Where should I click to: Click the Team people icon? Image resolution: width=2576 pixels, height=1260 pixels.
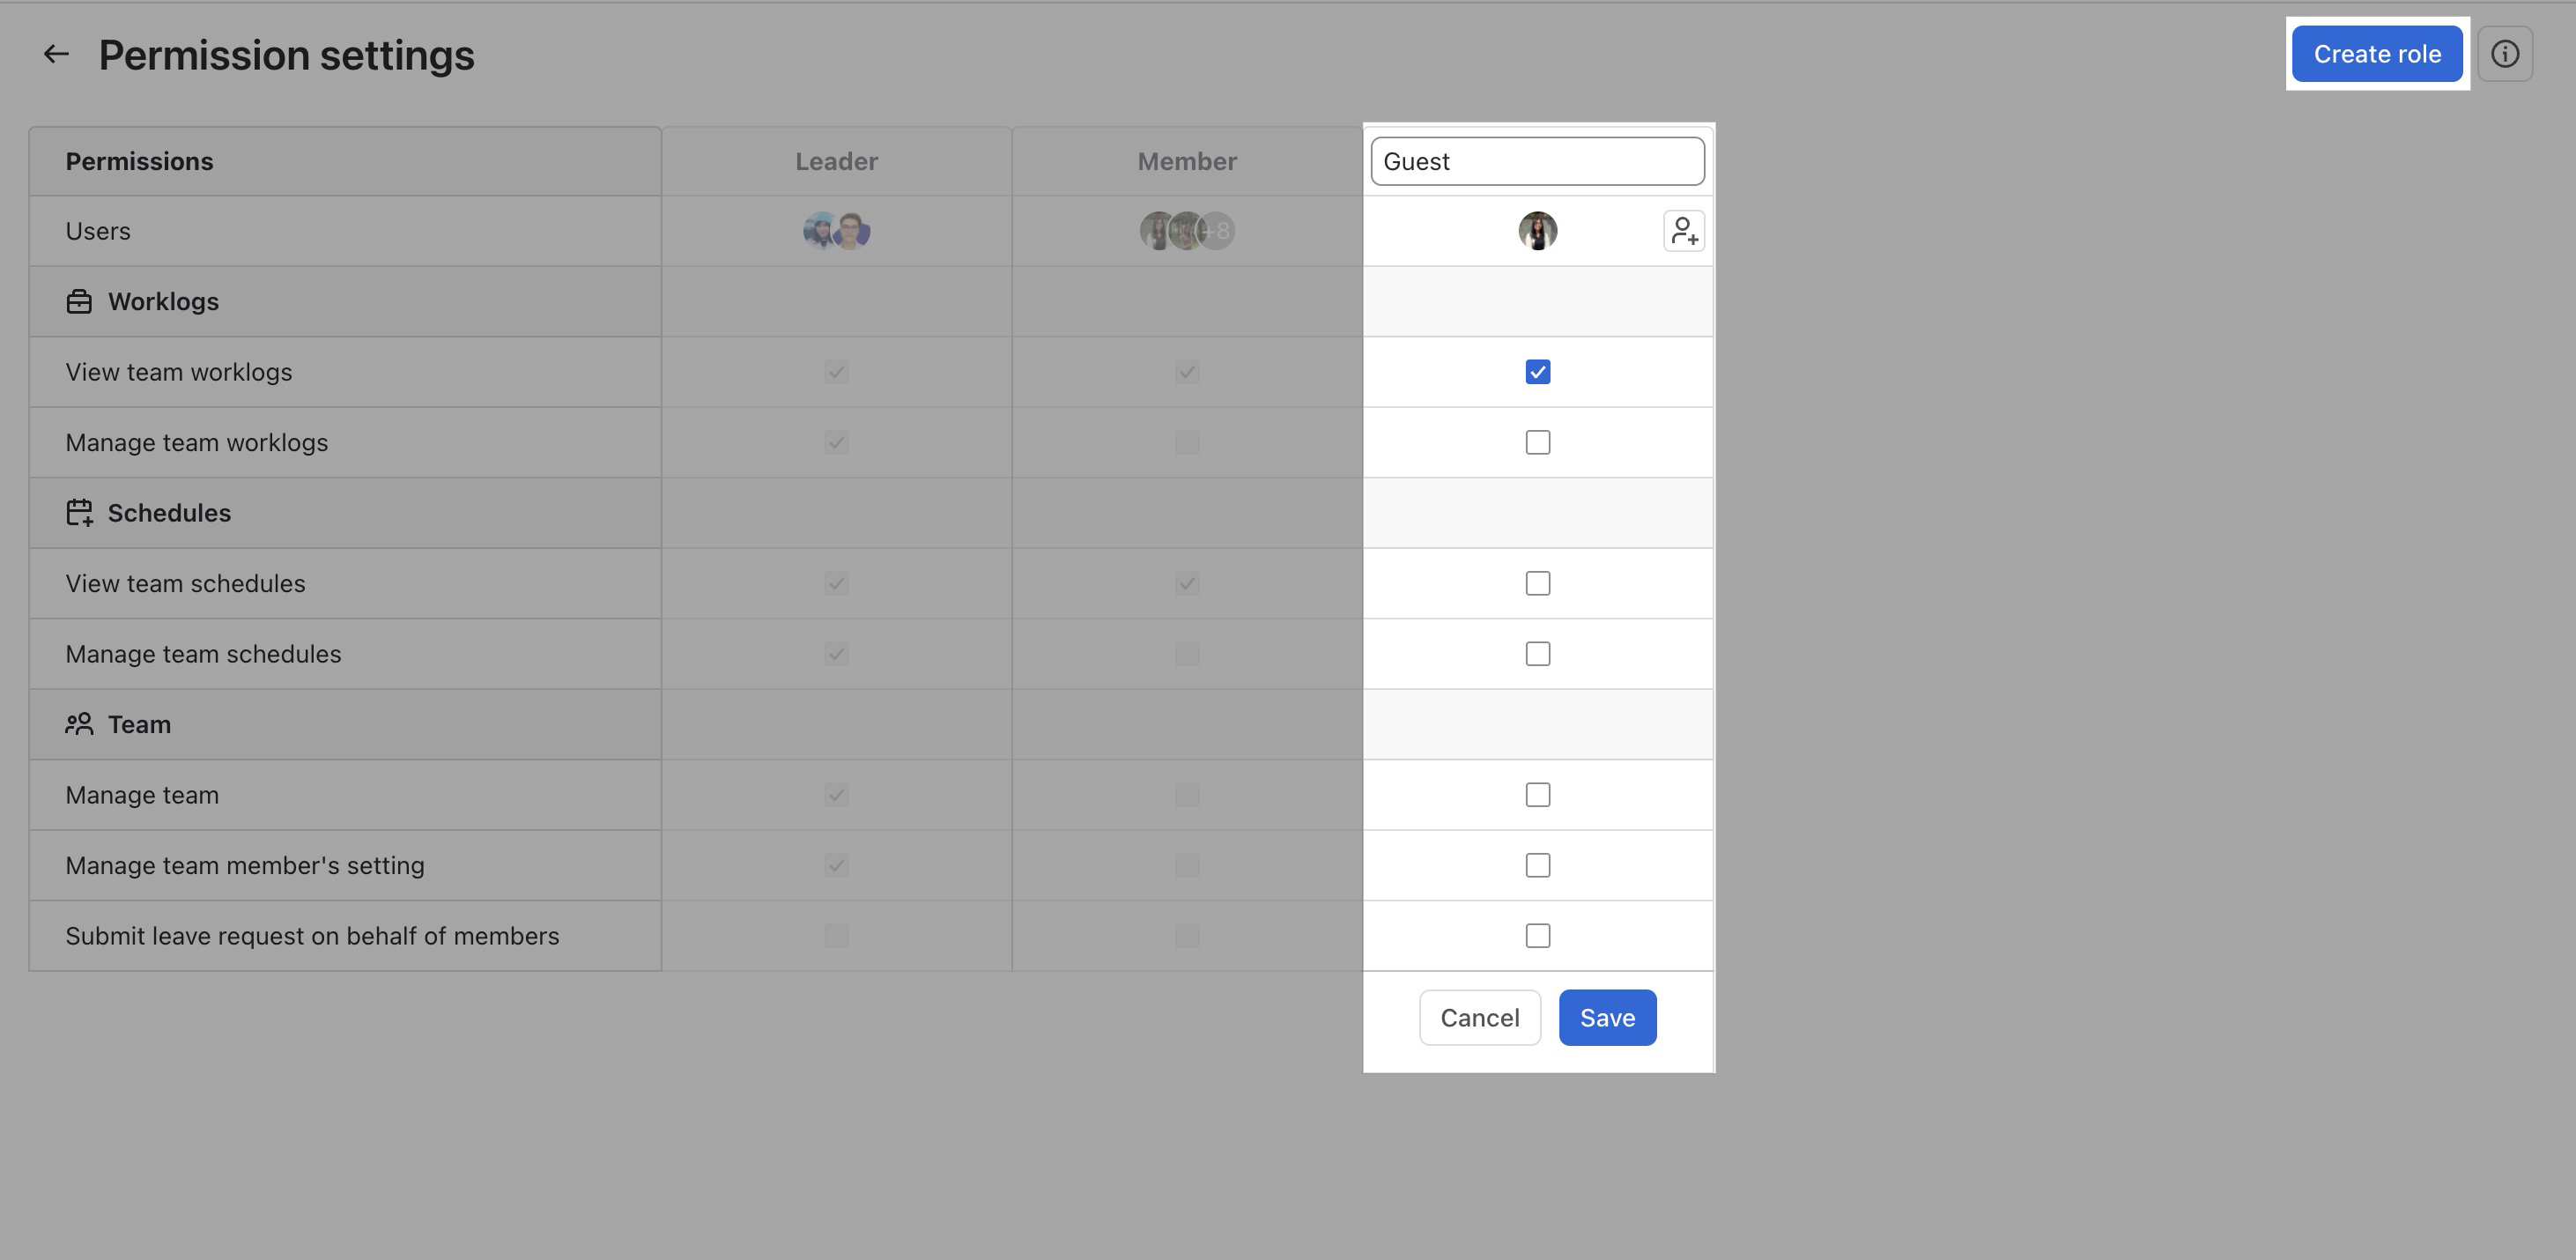point(79,724)
